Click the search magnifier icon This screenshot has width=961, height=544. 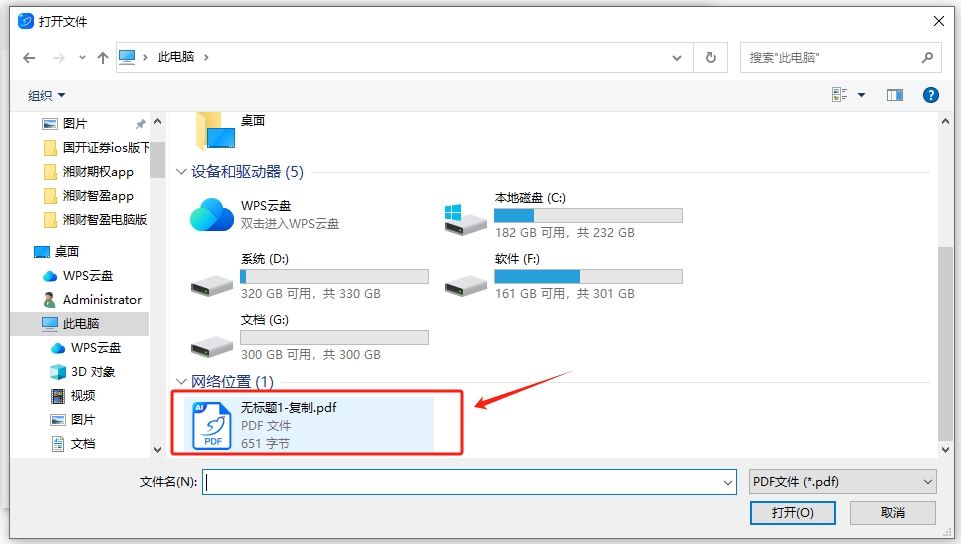click(x=927, y=58)
